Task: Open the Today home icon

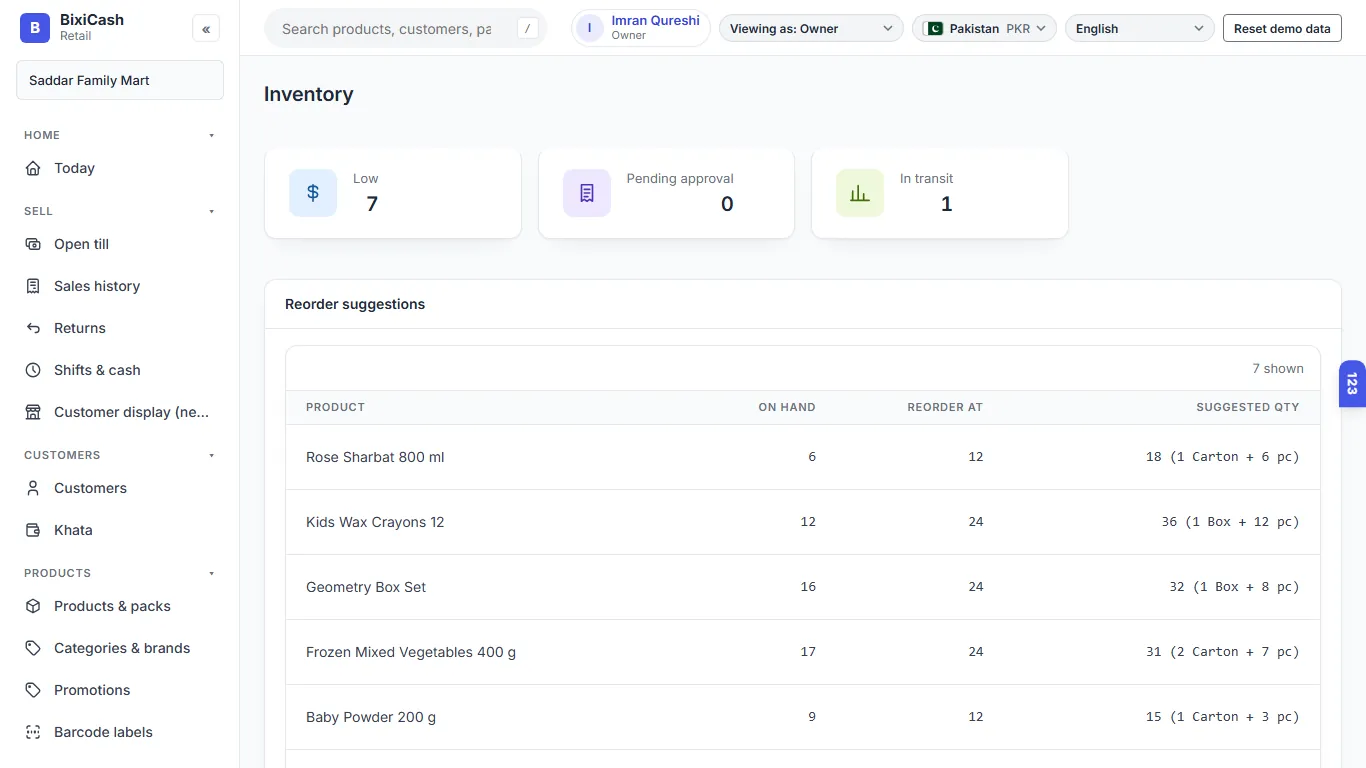Action: coord(33,168)
